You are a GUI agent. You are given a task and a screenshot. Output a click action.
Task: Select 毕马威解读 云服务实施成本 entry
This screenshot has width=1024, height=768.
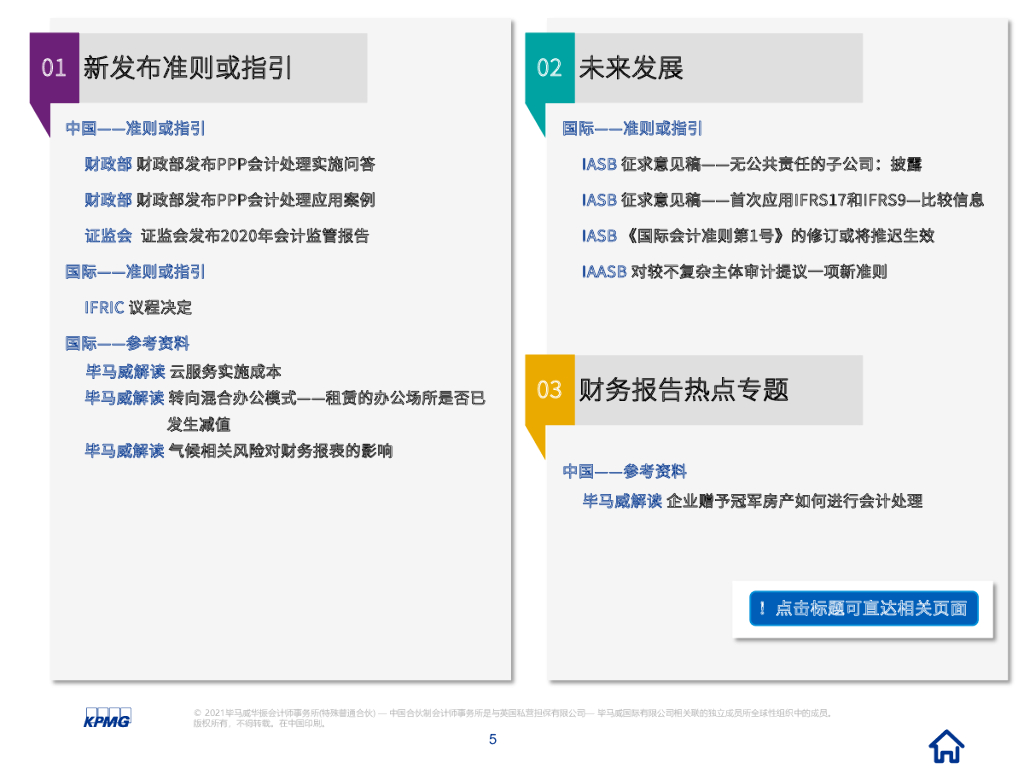click(x=183, y=372)
